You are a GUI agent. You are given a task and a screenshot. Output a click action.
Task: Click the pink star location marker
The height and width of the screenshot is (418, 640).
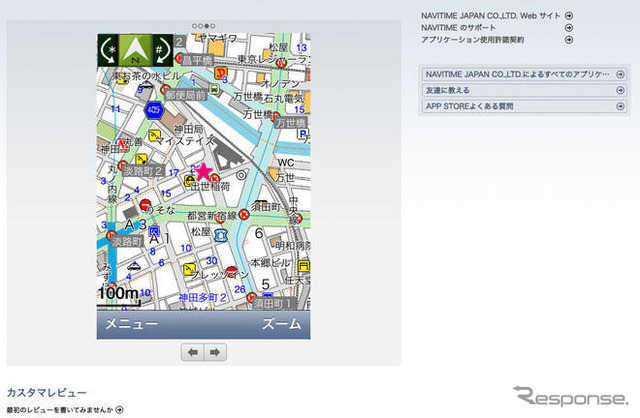click(203, 172)
